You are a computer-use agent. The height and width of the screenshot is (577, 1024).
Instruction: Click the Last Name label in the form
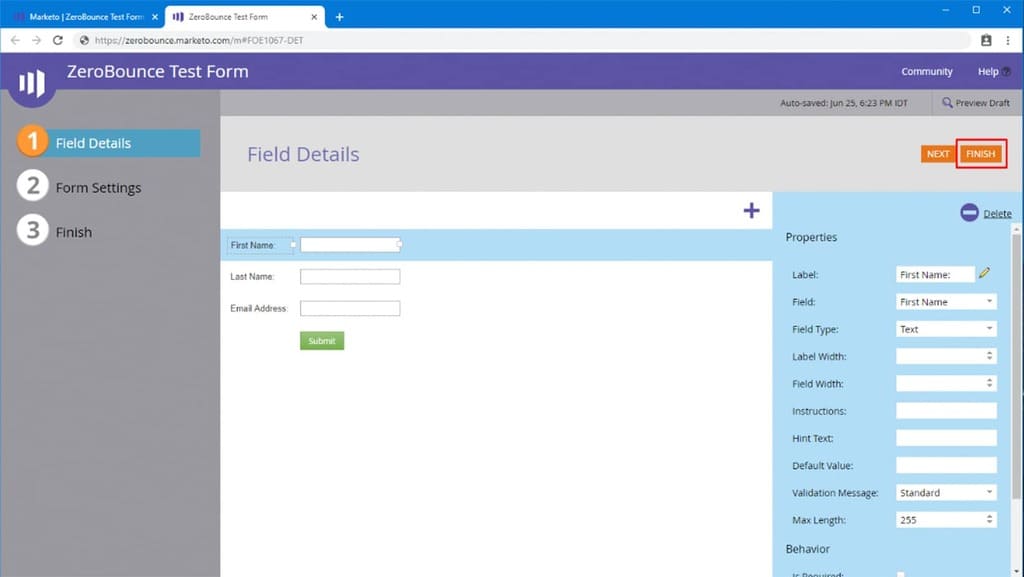pos(252,277)
